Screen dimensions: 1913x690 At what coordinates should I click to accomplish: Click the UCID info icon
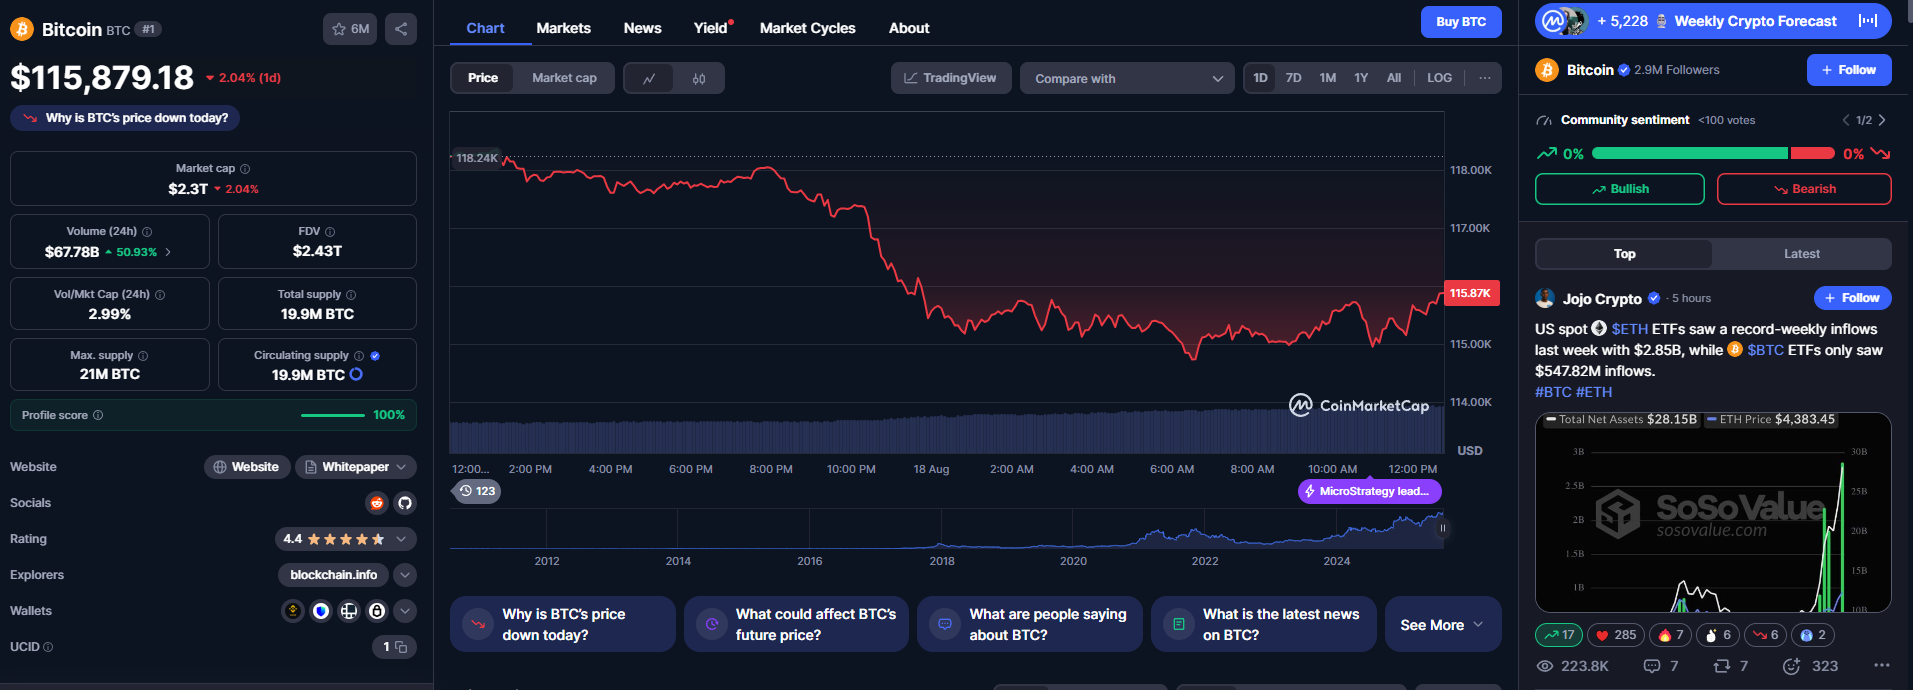48,647
